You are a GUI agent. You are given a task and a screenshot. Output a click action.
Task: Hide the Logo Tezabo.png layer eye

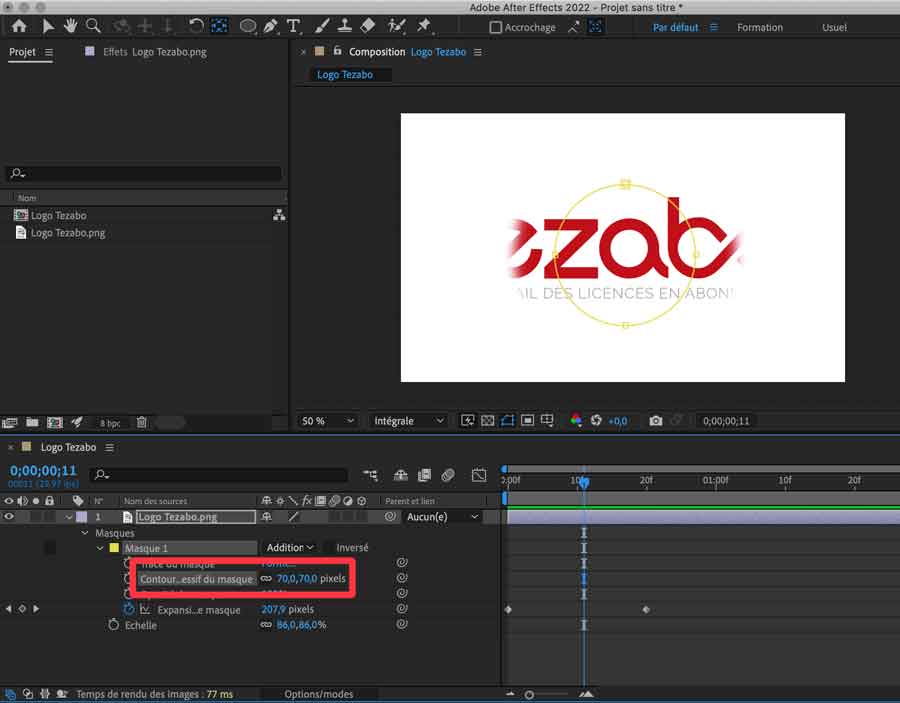coord(9,516)
